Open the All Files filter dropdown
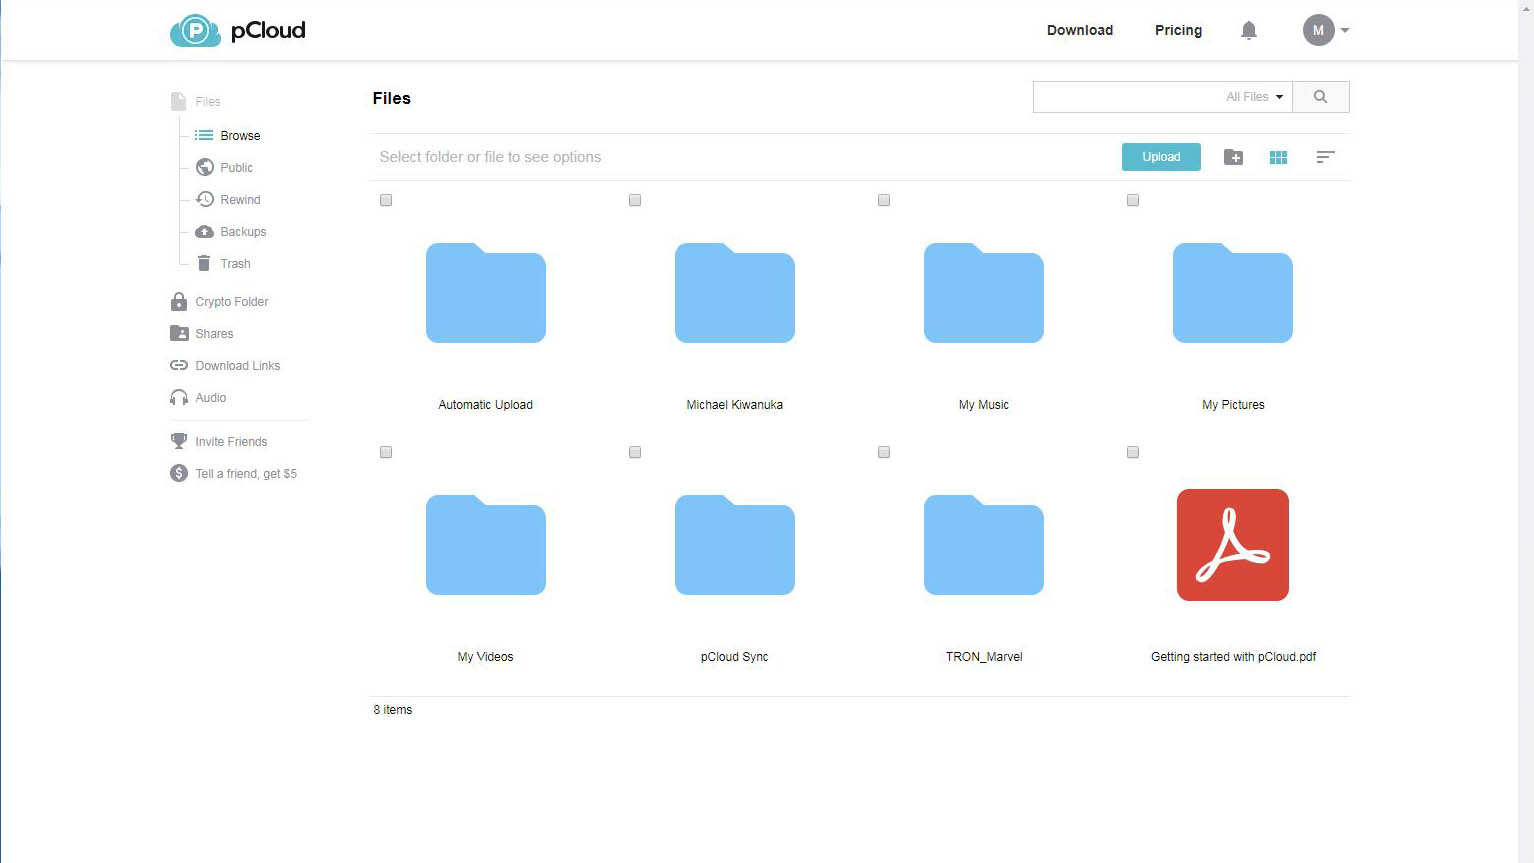The height and width of the screenshot is (863, 1534). pyautogui.click(x=1252, y=96)
